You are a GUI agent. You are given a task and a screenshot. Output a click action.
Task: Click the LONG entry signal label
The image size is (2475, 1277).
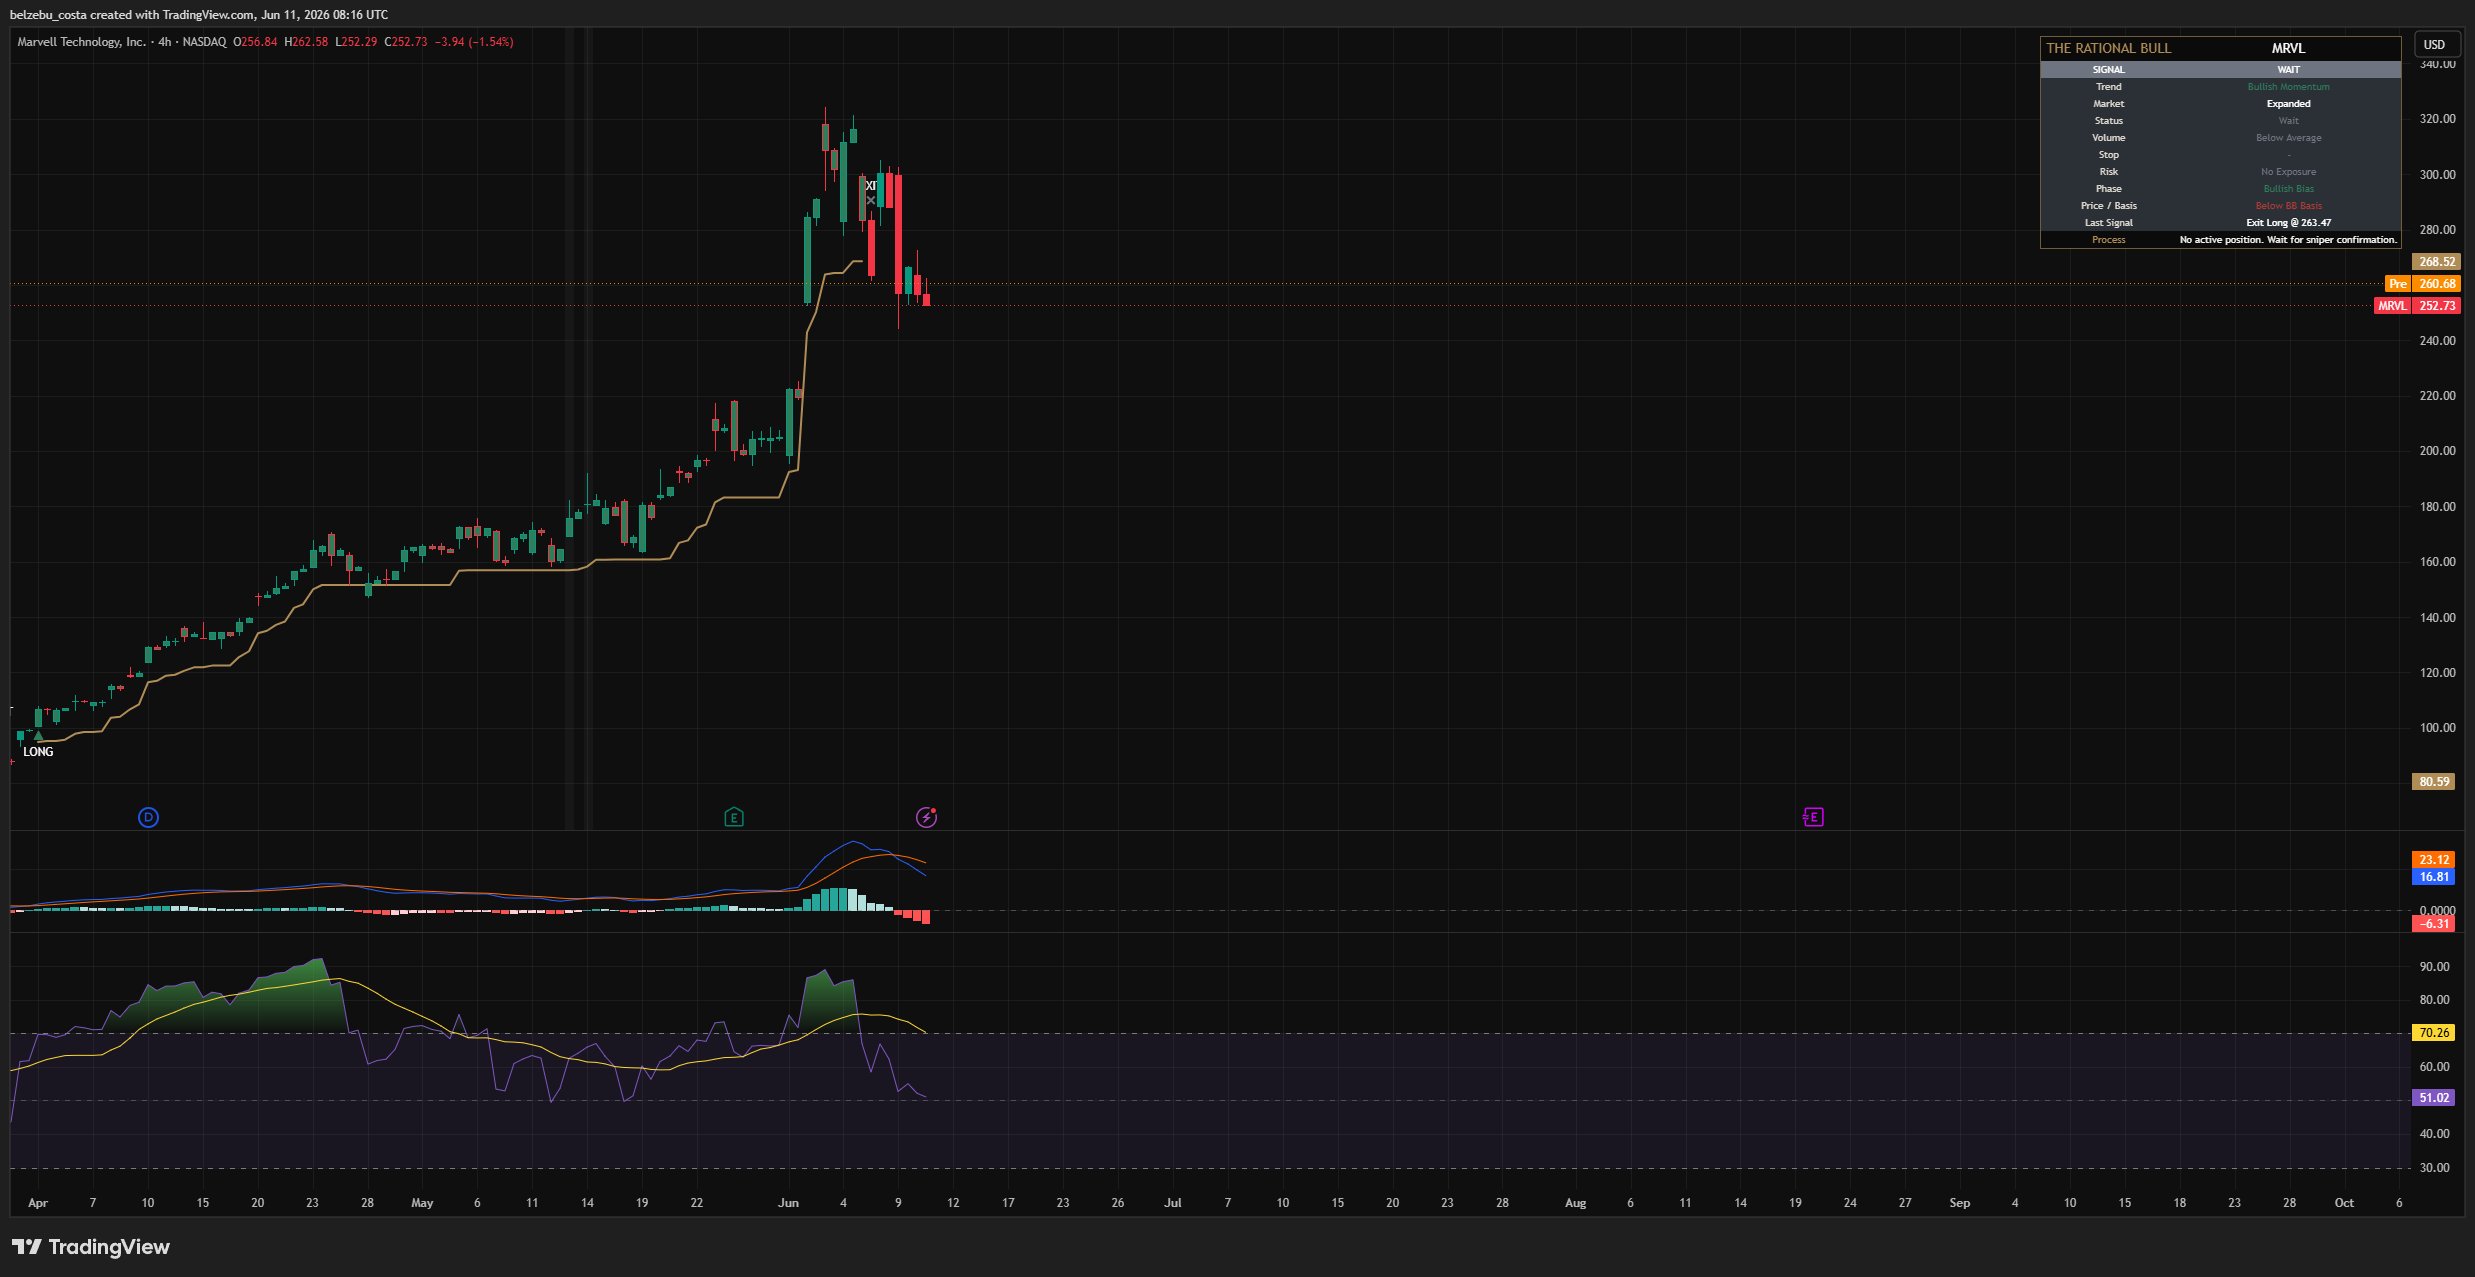(38, 752)
